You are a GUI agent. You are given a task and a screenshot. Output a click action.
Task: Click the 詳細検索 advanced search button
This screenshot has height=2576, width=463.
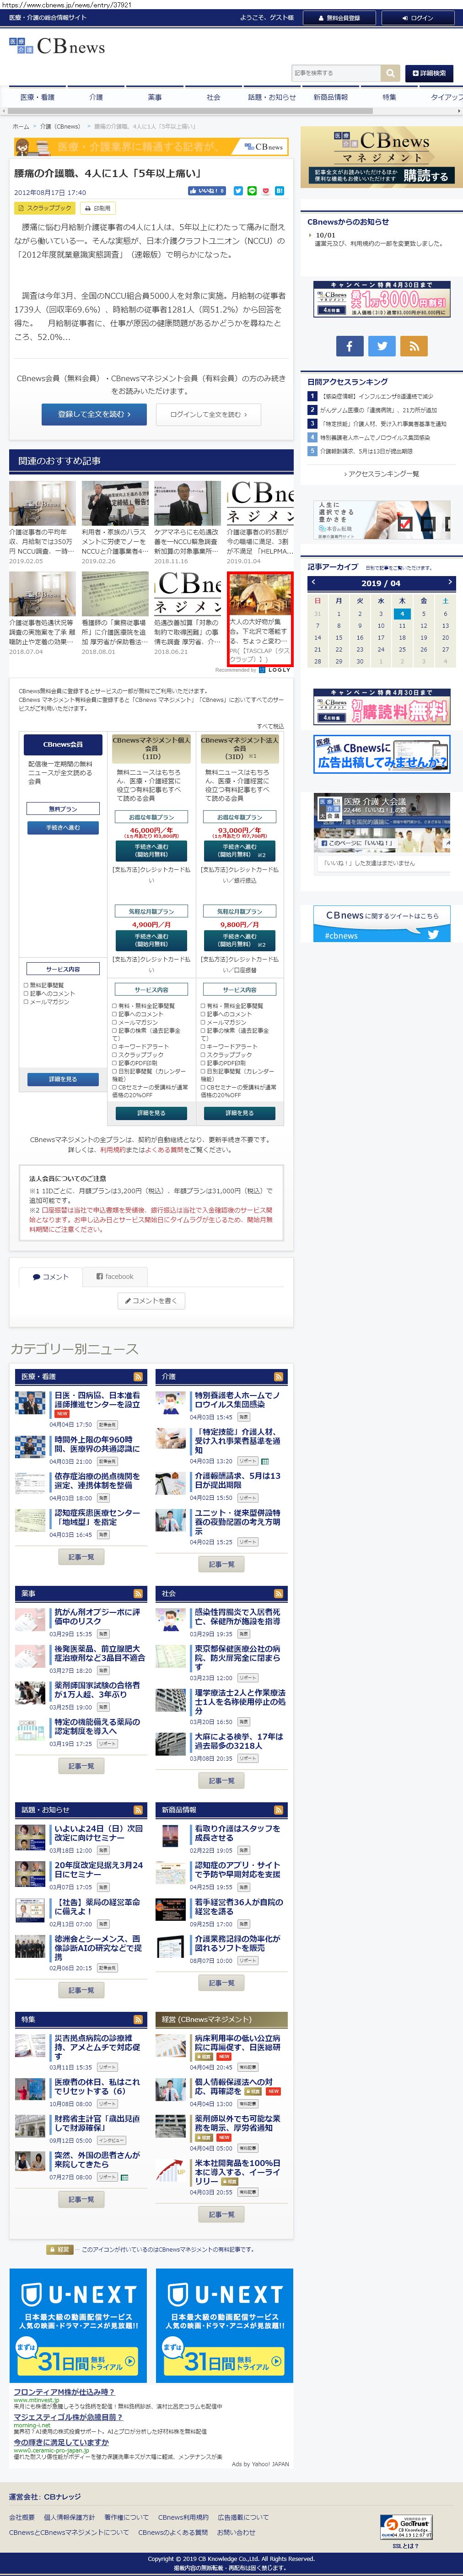point(429,73)
